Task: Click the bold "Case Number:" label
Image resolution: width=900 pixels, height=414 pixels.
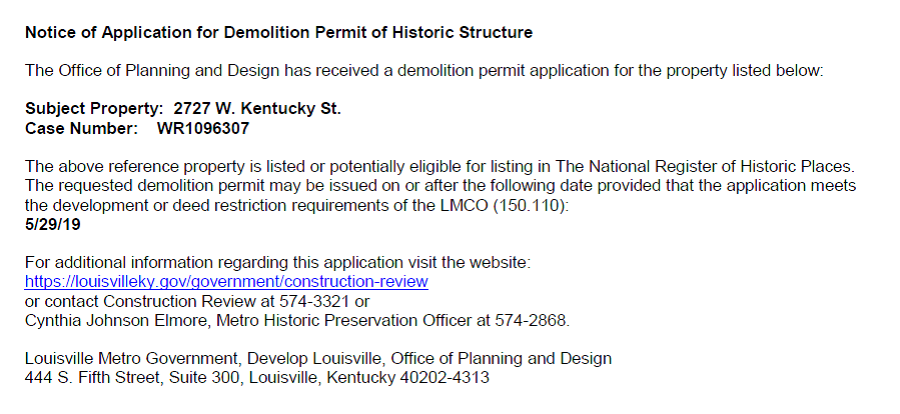Action: 81,128
